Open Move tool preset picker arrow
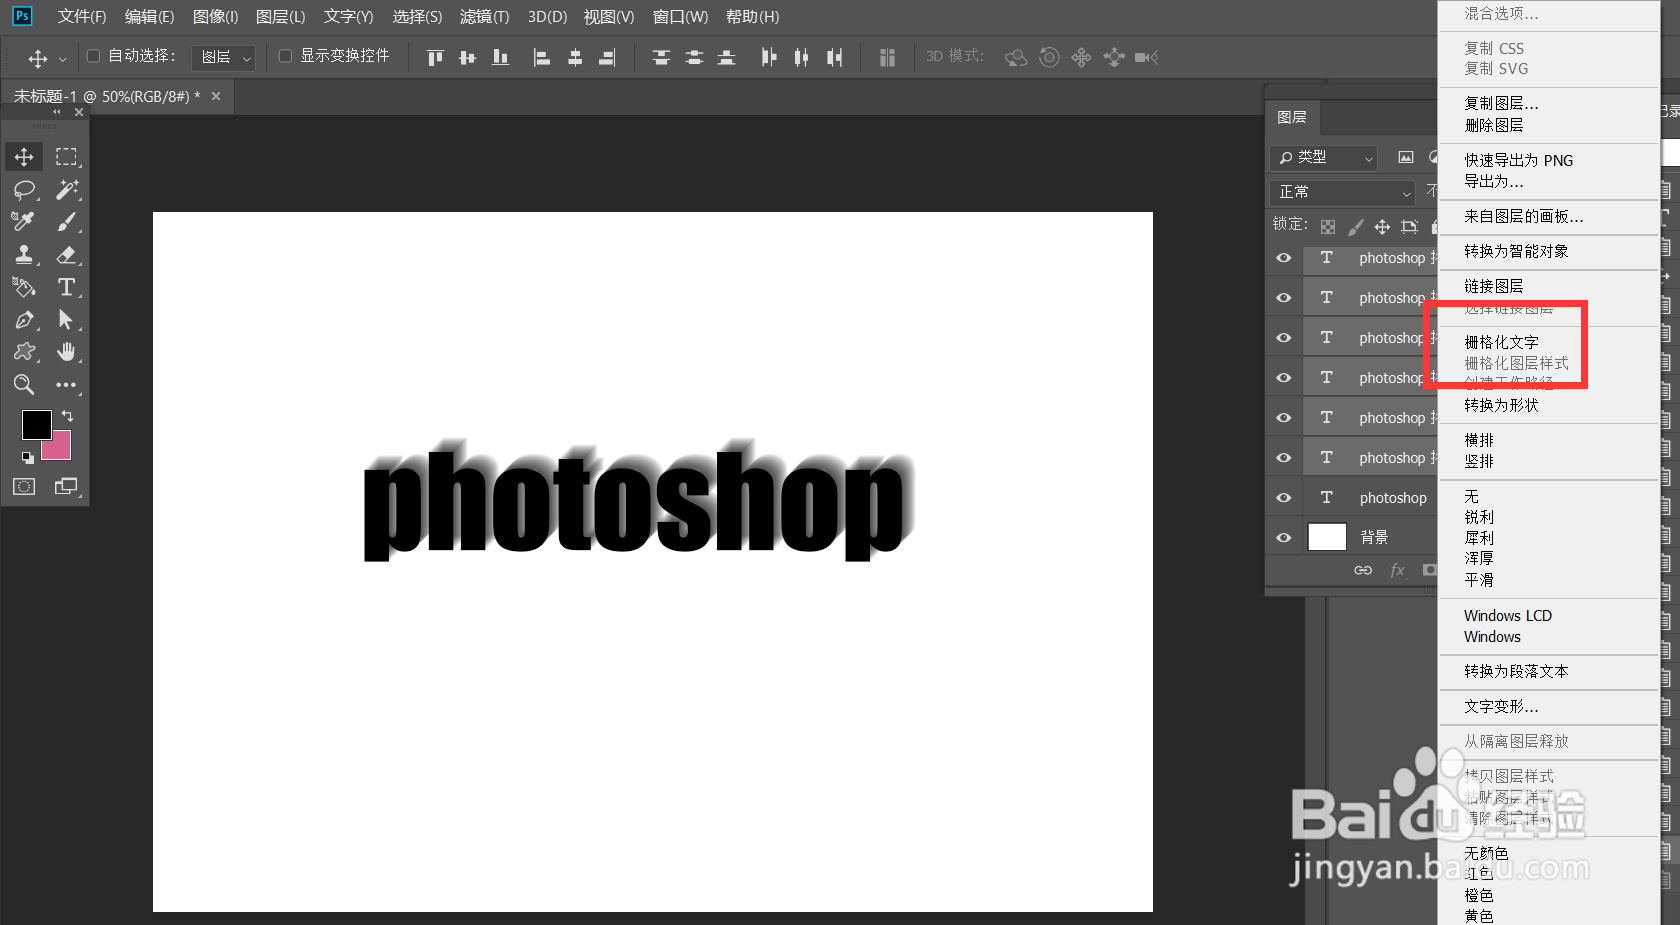The height and width of the screenshot is (925, 1680). tap(62, 59)
